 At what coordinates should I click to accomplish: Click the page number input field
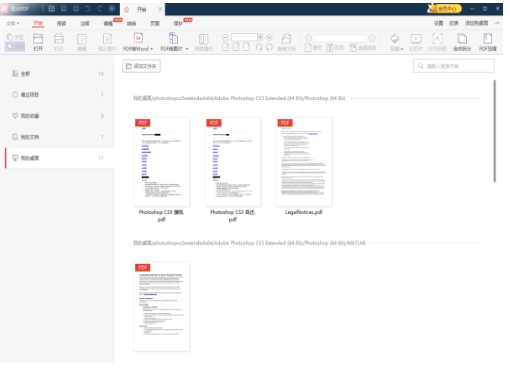pos(340,38)
